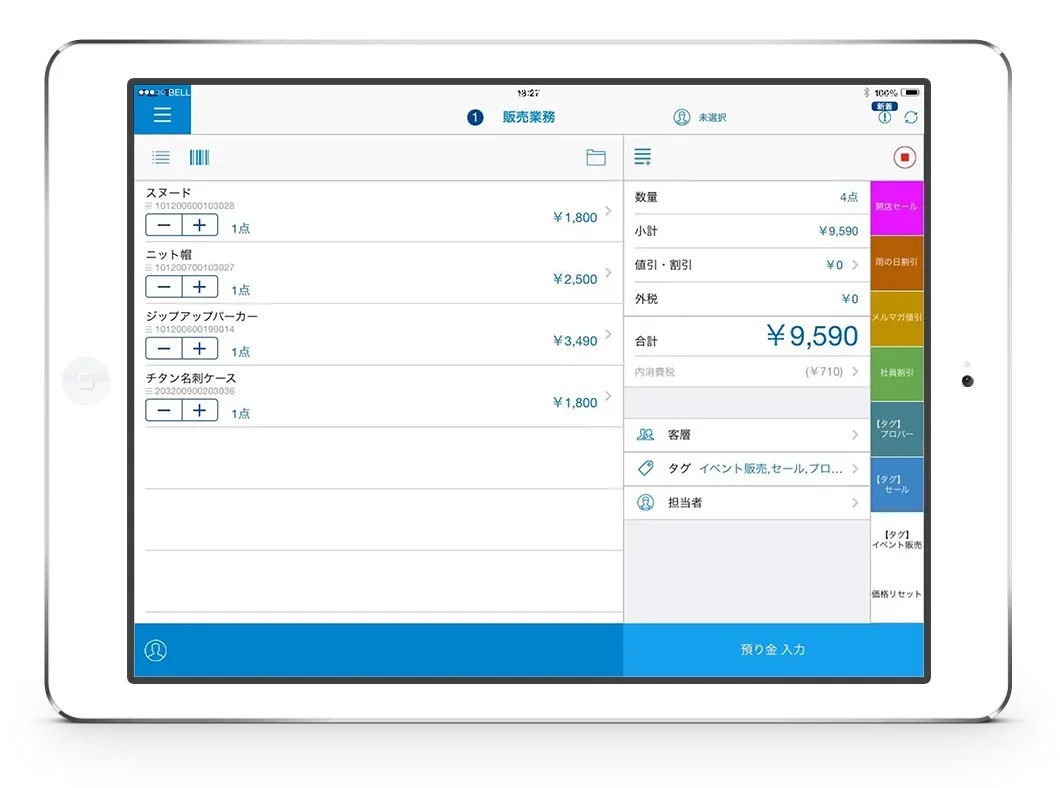Image resolution: width=1060 pixels, height=788 pixels.
Task: Click the ジップアップパーカー product name
Action: point(201,316)
